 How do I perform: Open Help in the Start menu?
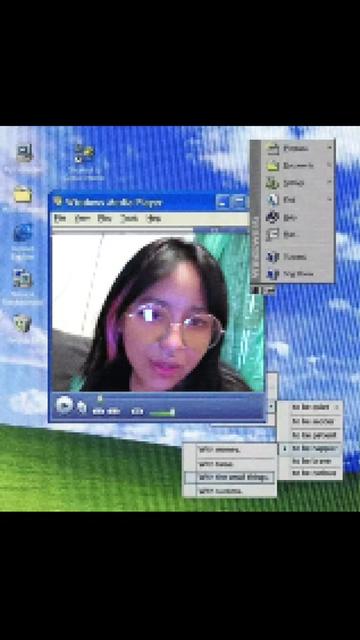(298, 218)
